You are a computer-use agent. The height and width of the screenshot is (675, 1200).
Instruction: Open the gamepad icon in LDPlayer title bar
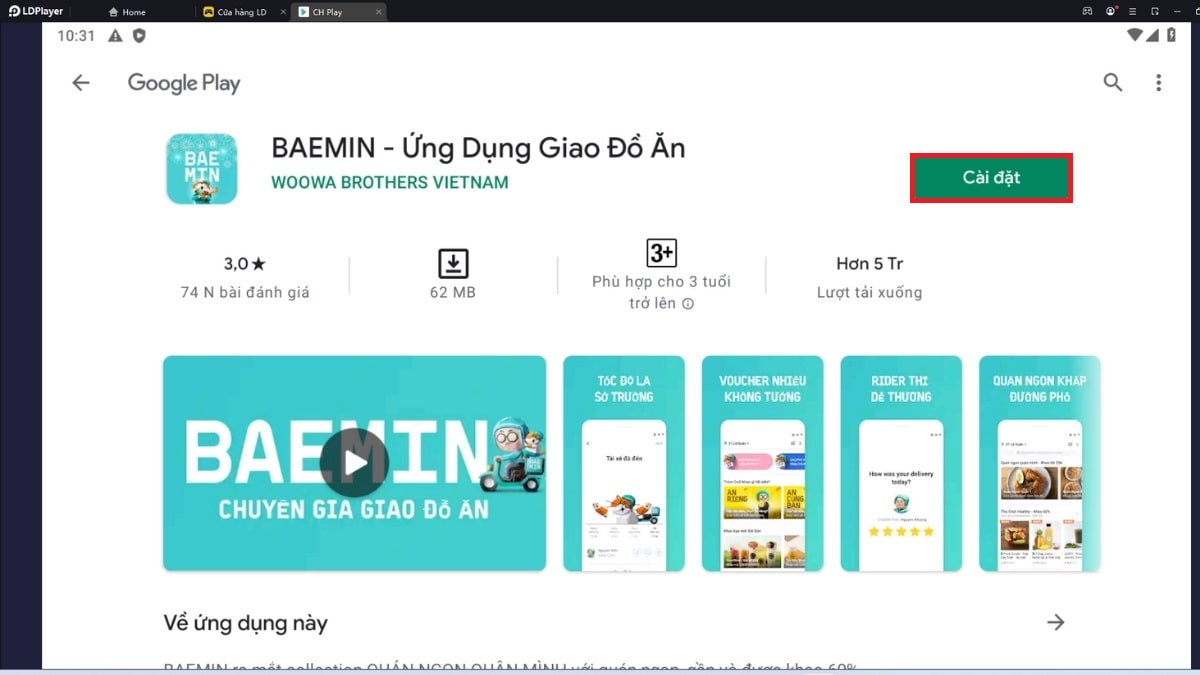pos(1087,11)
